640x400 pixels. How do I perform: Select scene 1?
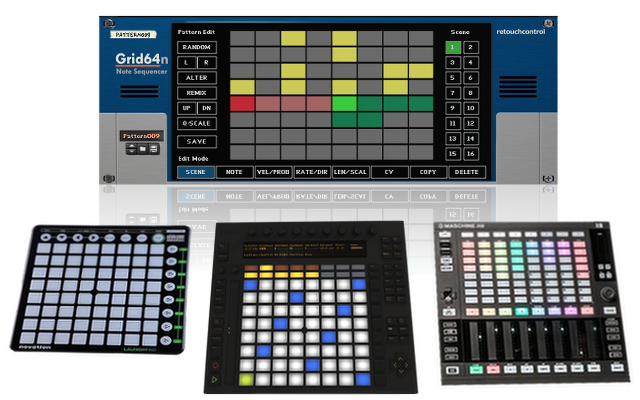[453, 47]
